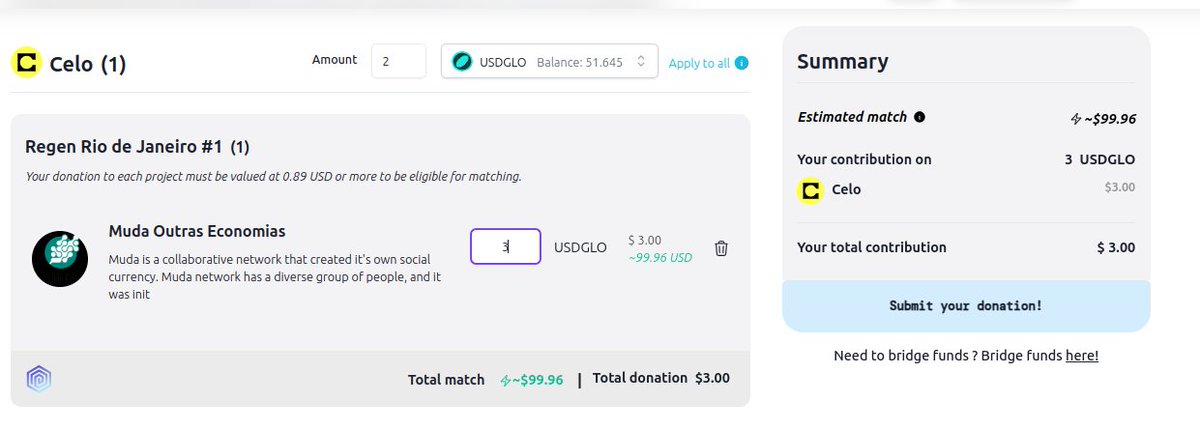This screenshot has width=1200, height=431.
Task: Click Submit your donation! button
Action: click(x=966, y=306)
